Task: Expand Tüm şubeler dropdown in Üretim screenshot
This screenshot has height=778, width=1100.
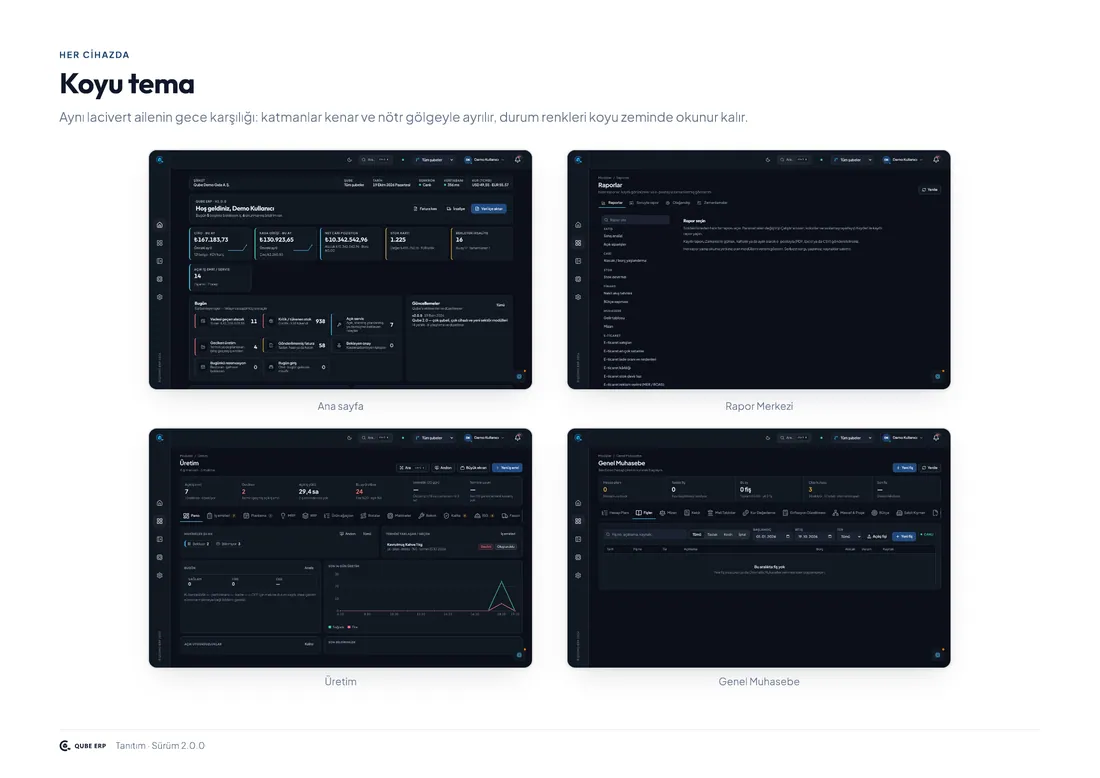Action: (434, 438)
